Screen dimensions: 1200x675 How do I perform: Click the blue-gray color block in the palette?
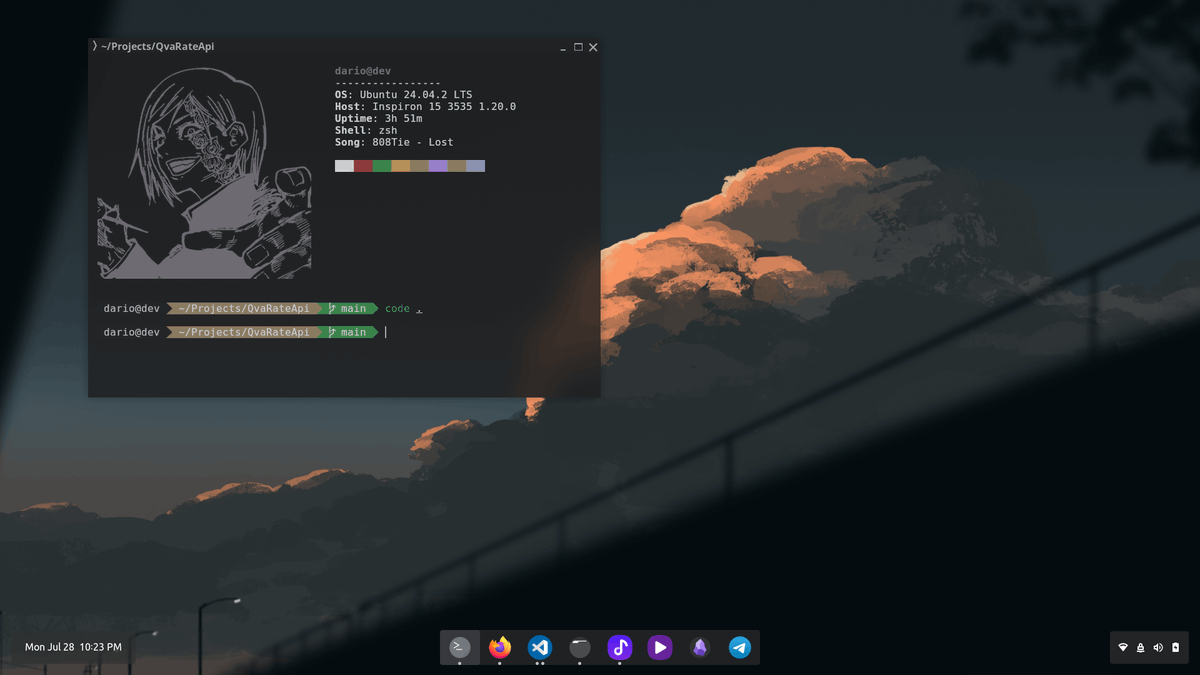[x=476, y=166]
